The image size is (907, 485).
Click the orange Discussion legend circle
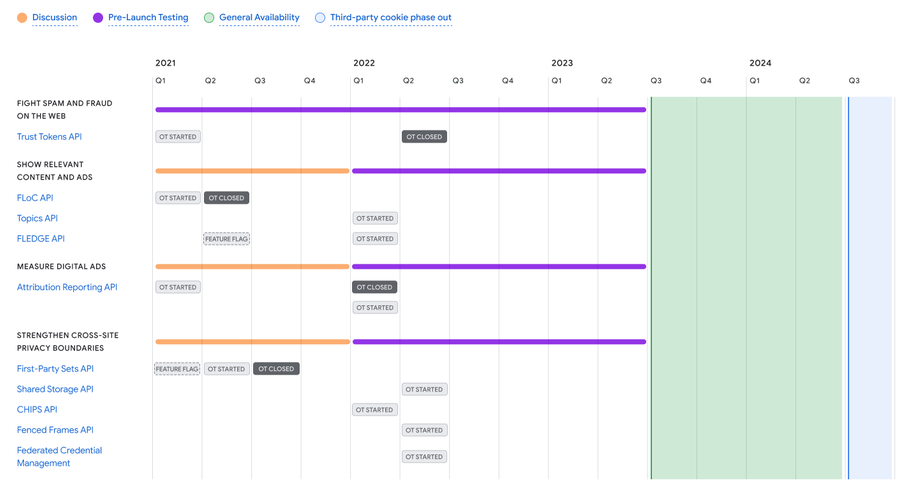tap(22, 18)
